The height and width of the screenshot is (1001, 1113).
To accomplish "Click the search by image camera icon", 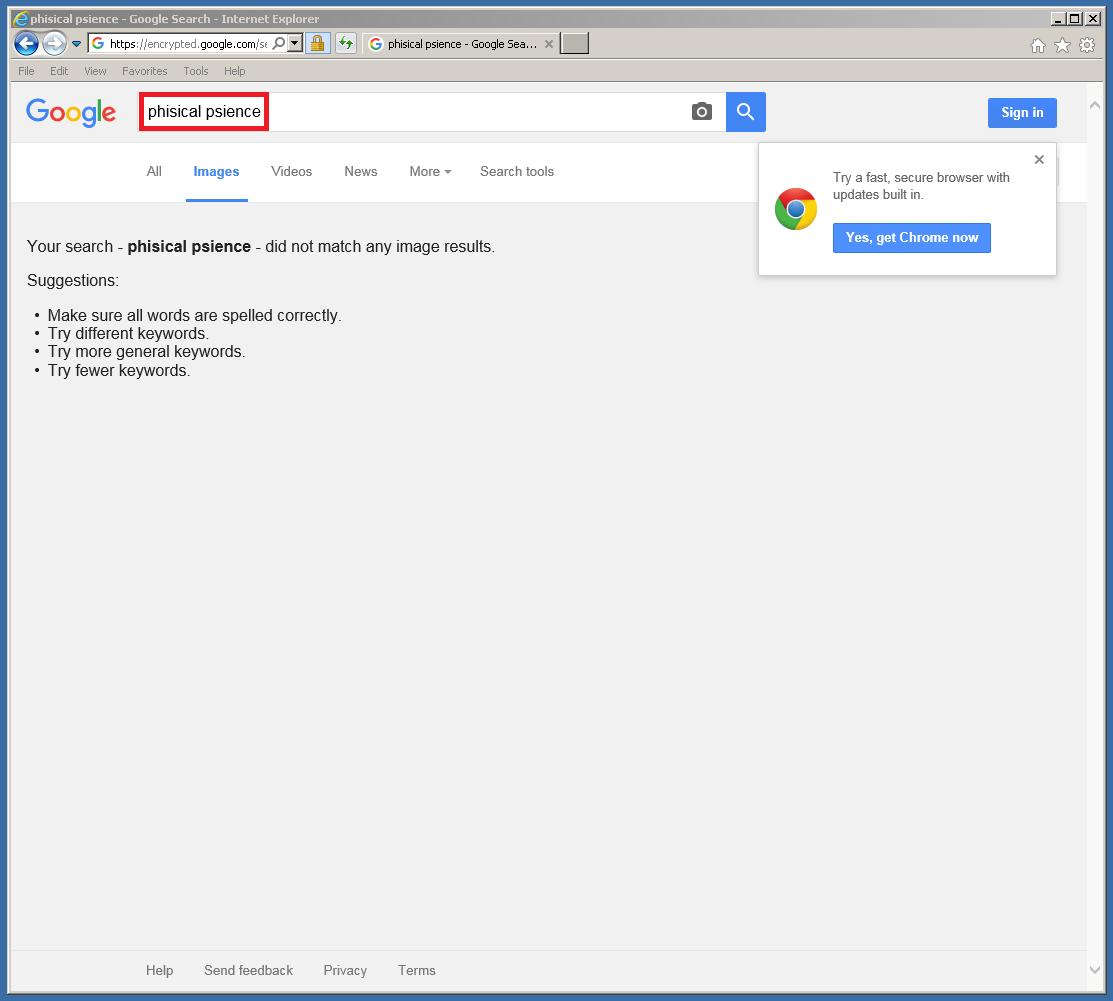I will (x=701, y=111).
